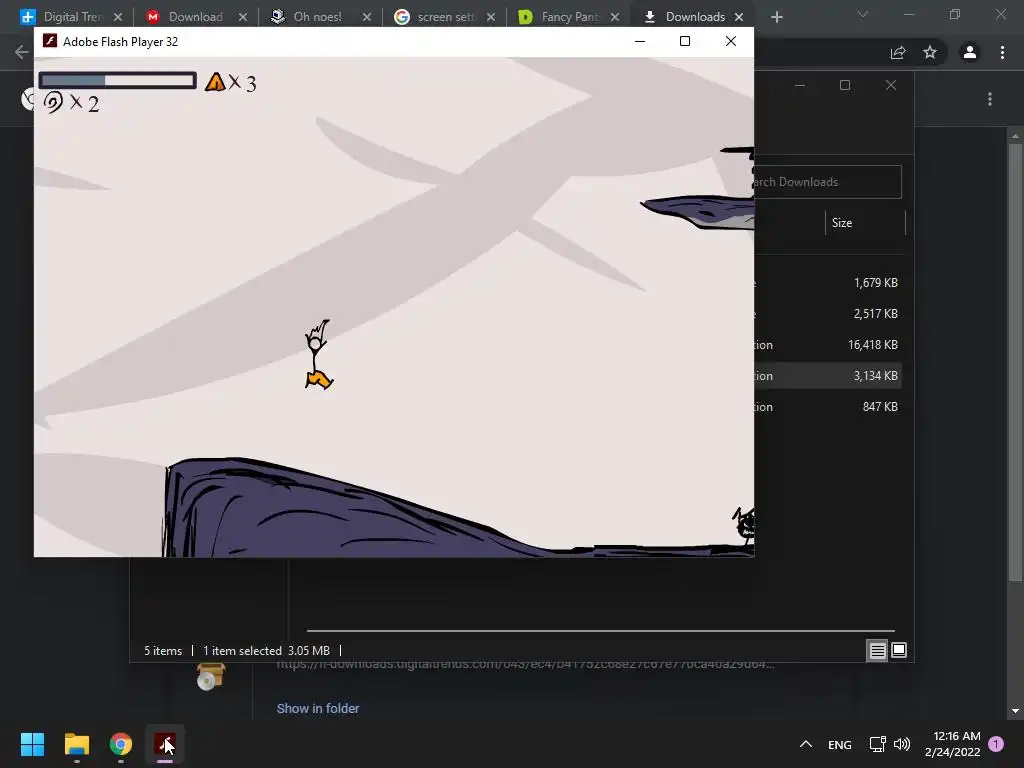Image resolution: width=1024 pixels, height=768 pixels.
Task: Open File Explorer from the taskbar
Action: tap(77, 744)
